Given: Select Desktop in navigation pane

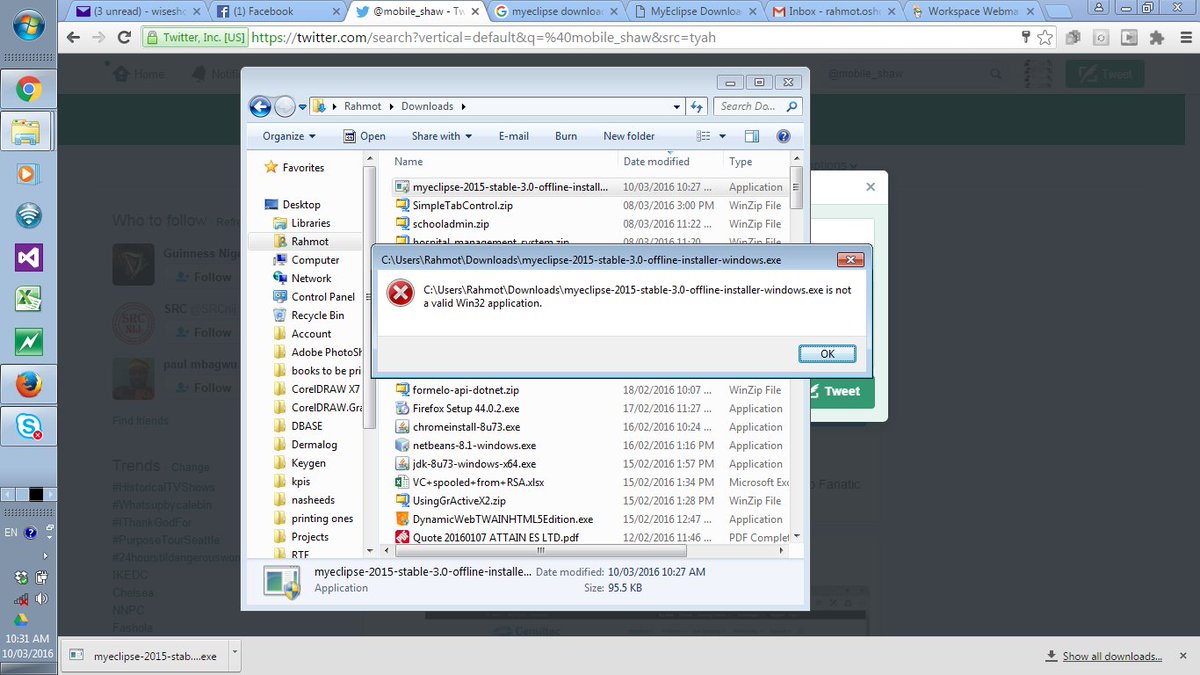Looking at the screenshot, I should (293, 204).
